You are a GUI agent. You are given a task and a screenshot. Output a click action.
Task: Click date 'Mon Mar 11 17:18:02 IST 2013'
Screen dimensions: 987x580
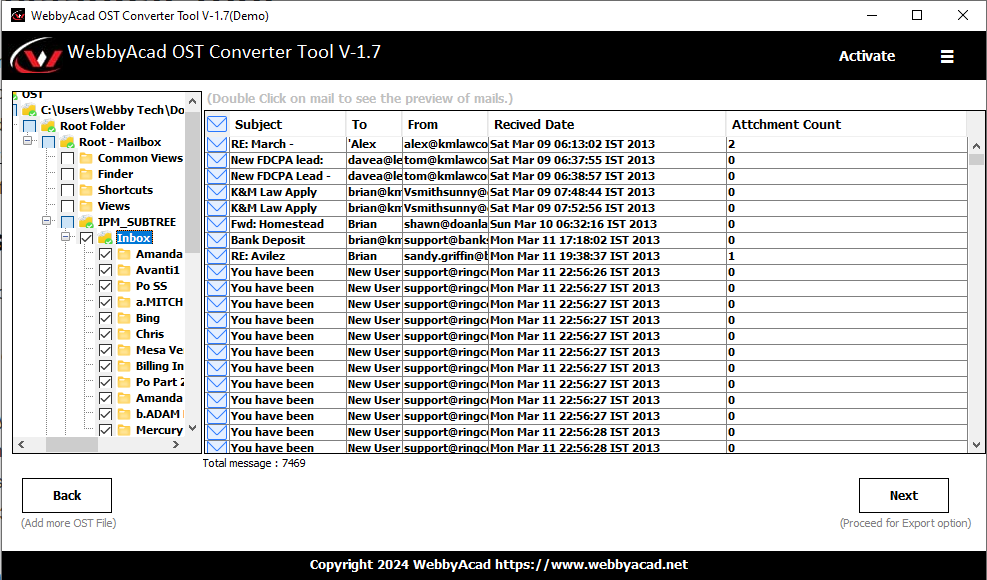pos(575,240)
